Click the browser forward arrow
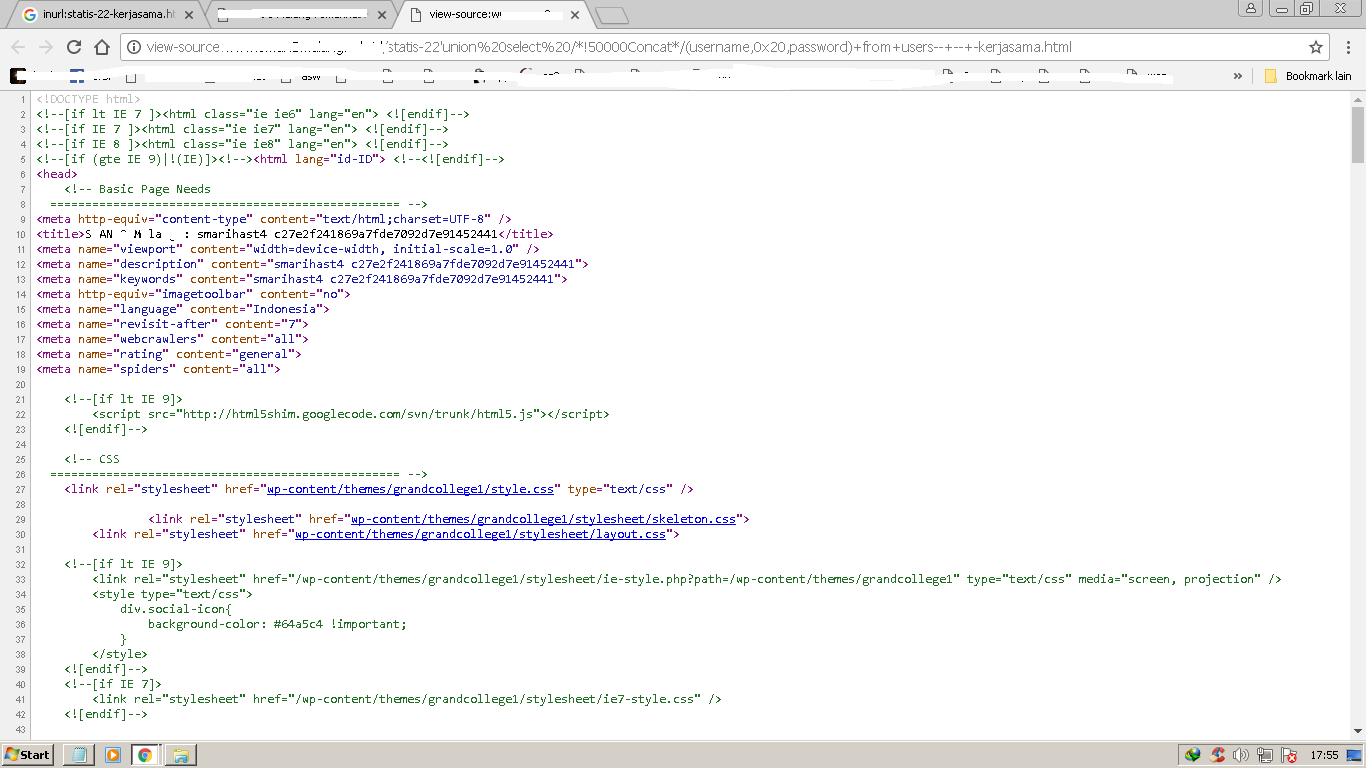The height and width of the screenshot is (768, 1366). (x=46, y=47)
